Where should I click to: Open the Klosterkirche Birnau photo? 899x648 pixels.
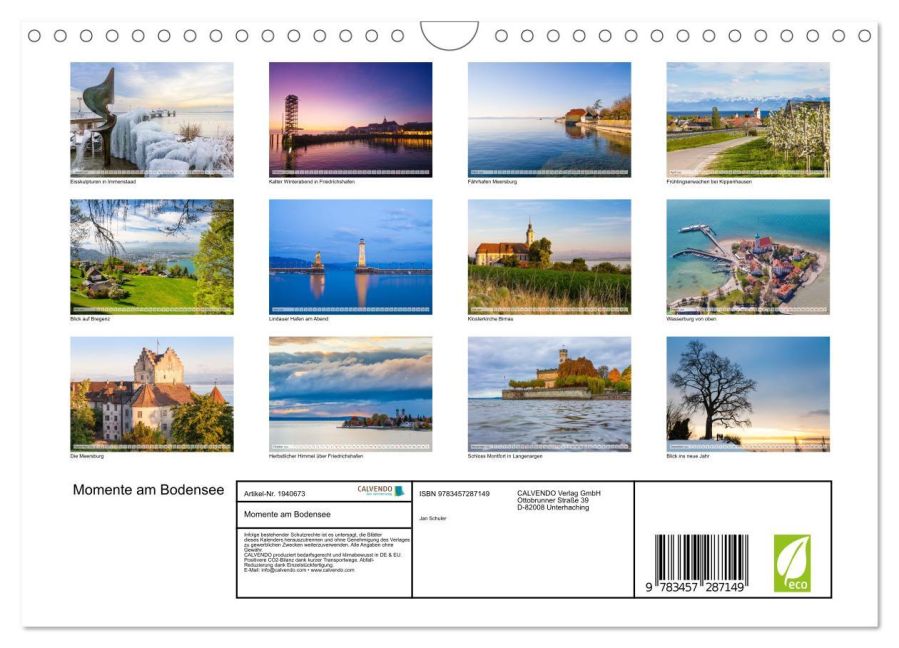coord(549,256)
